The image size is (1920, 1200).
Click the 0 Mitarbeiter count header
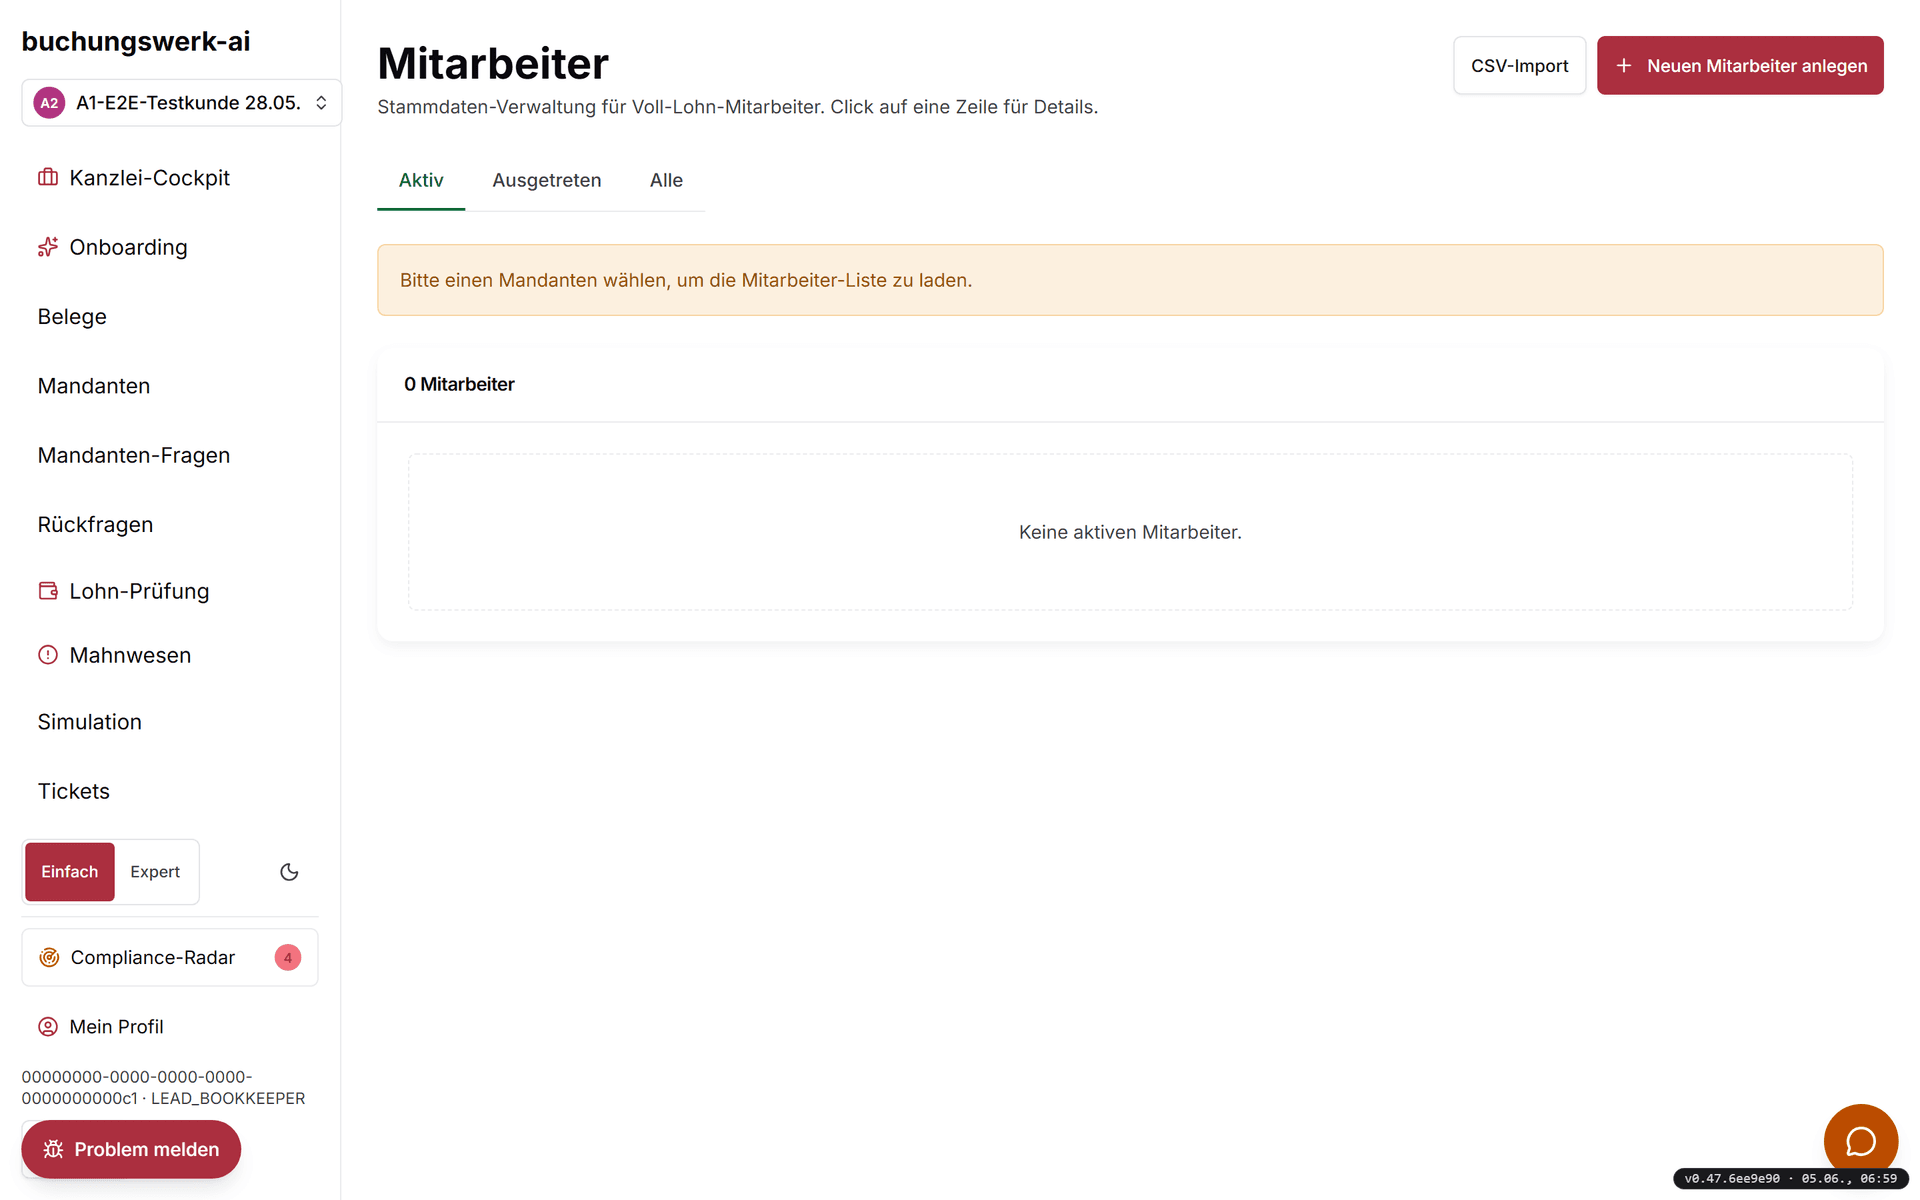(x=459, y=384)
